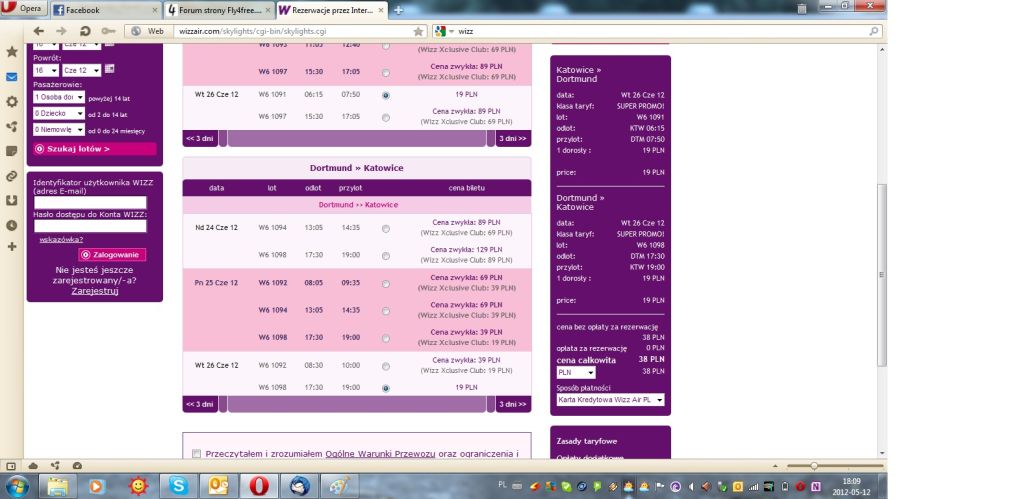Image resolution: width=1024 pixels, height=499 pixels.
Task: Select Nd 24 Cze W6 1098 17:30 radio
Action: 386,256
